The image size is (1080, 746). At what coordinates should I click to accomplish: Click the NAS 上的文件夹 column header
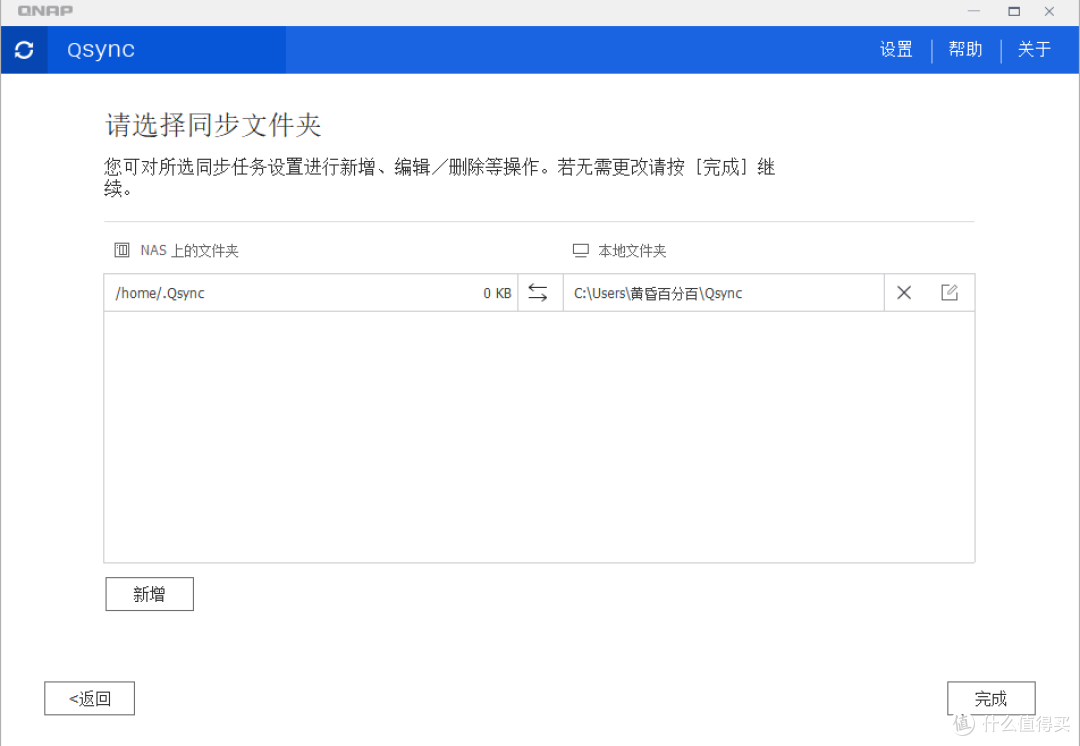[189, 251]
